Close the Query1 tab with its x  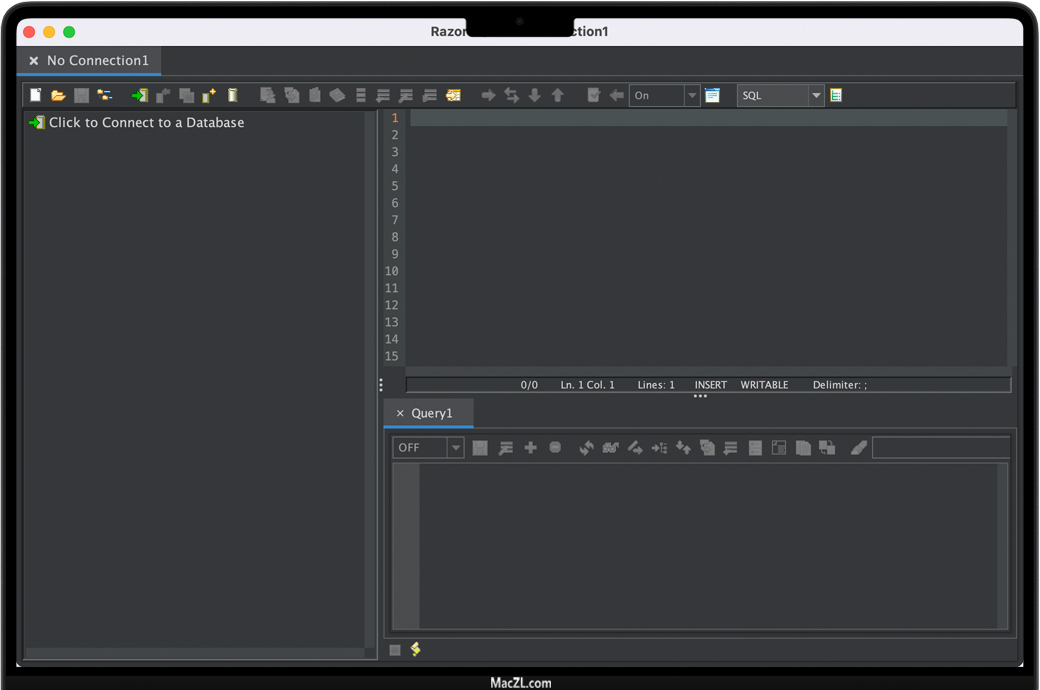point(400,413)
